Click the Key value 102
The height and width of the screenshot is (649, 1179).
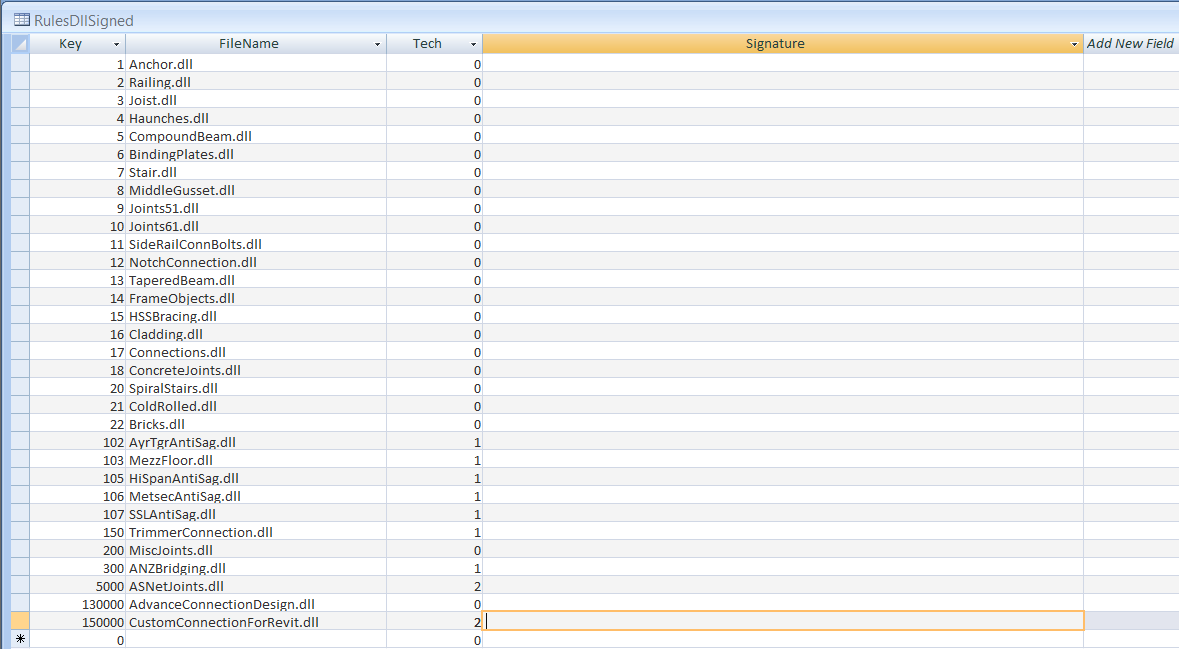pyautogui.click(x=114, y=442)
